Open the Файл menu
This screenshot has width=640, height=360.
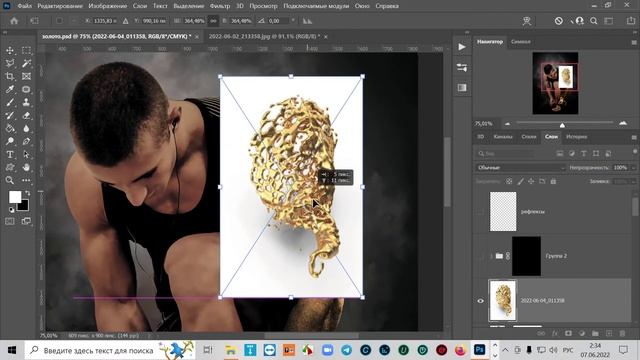tap(24, 6)
